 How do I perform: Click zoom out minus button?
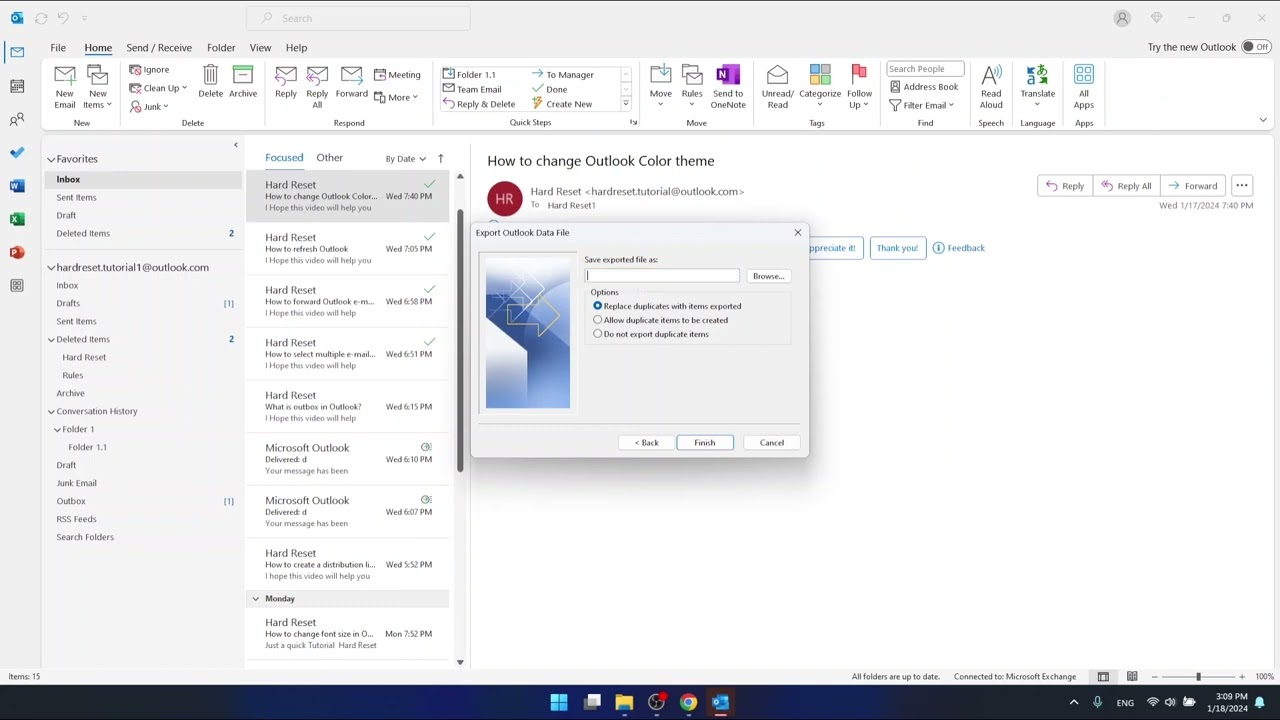pos(1154,677)
